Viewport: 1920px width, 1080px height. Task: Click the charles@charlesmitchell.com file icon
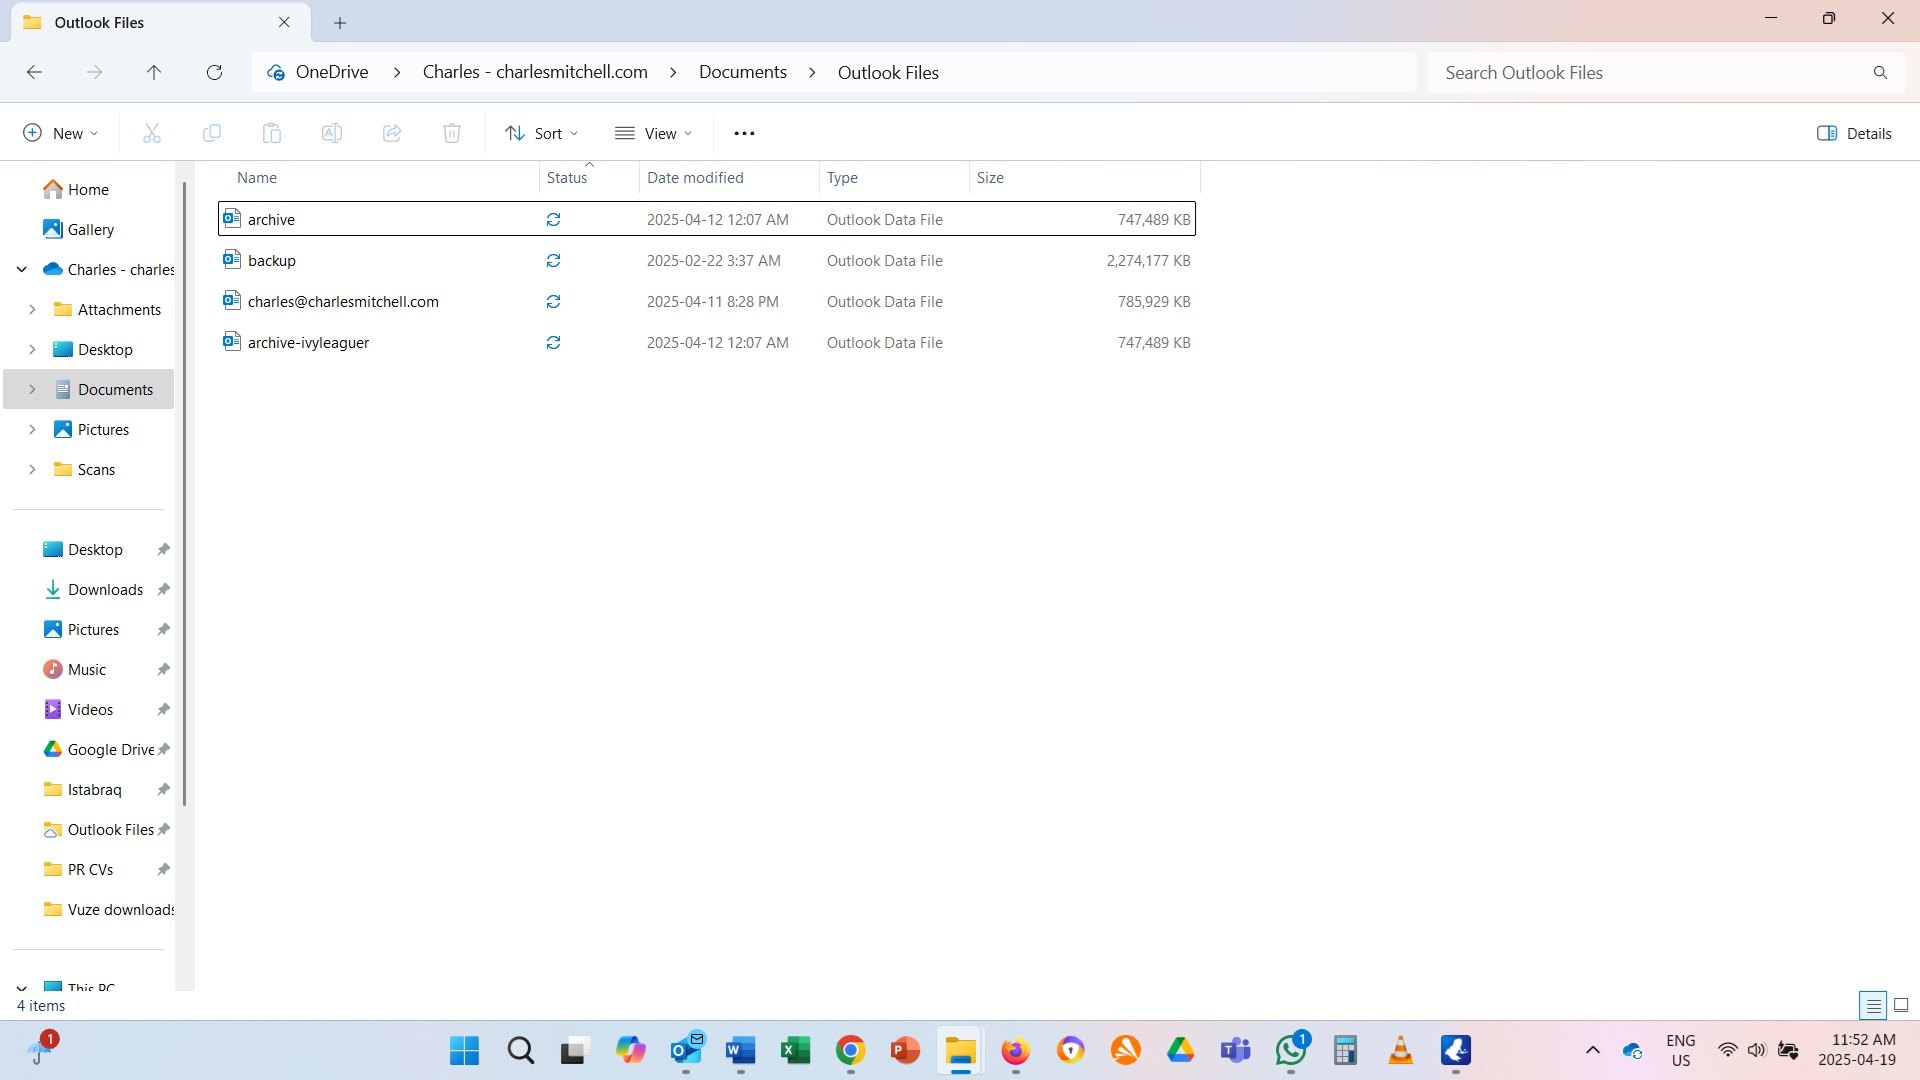[x=232, y=301]
